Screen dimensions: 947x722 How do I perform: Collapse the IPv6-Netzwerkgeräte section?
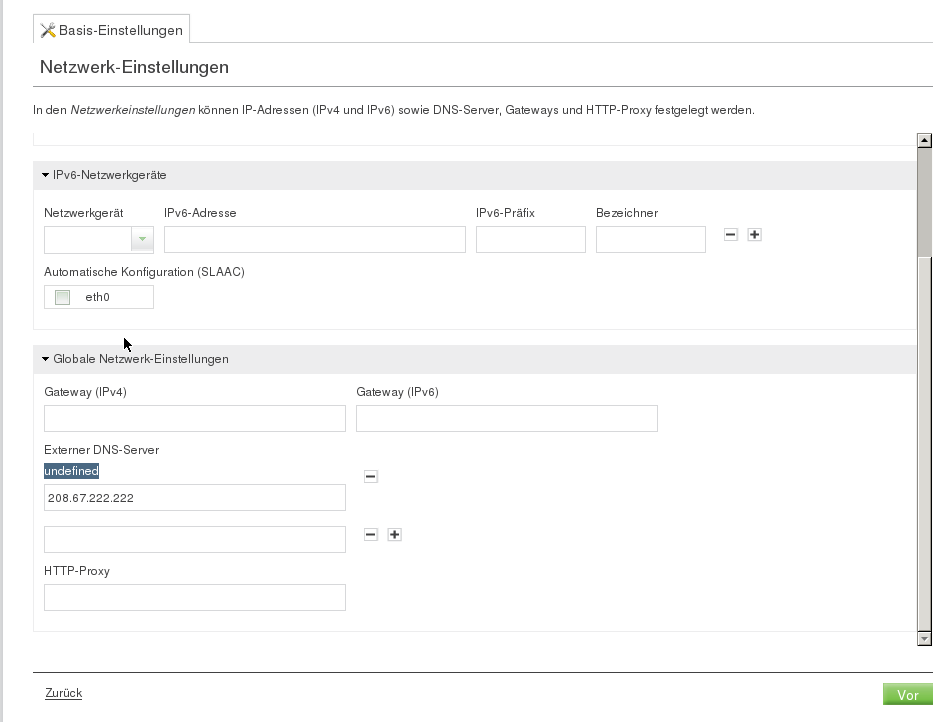click(46, 175)
